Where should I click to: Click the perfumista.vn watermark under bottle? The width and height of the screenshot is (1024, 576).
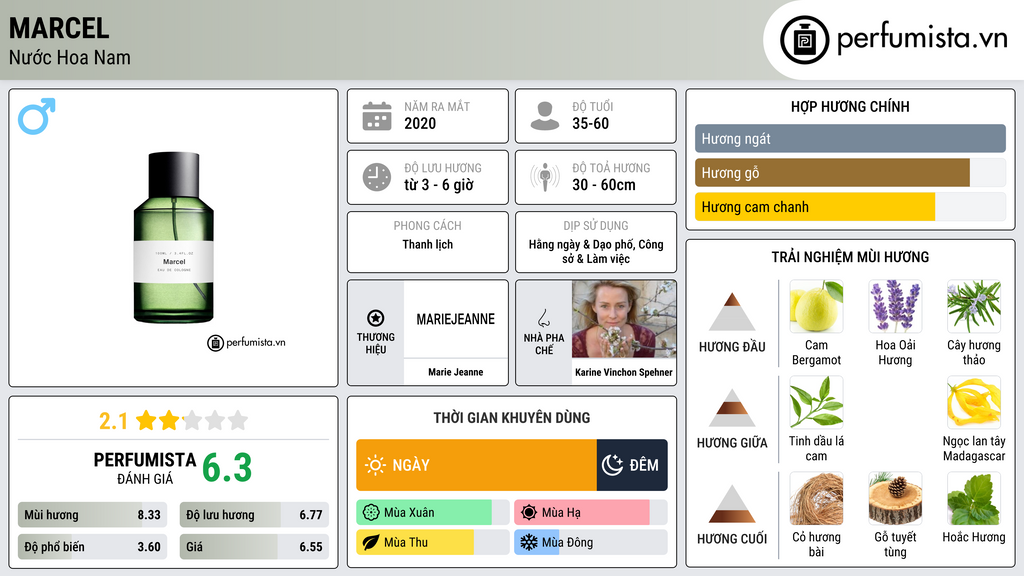tap(246, 342)
